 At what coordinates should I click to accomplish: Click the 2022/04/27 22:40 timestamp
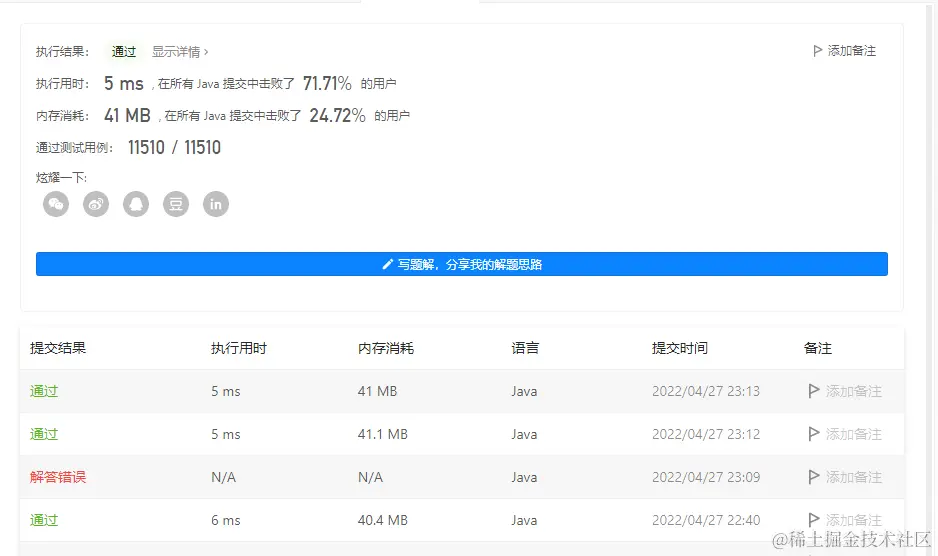pos(706,520)
